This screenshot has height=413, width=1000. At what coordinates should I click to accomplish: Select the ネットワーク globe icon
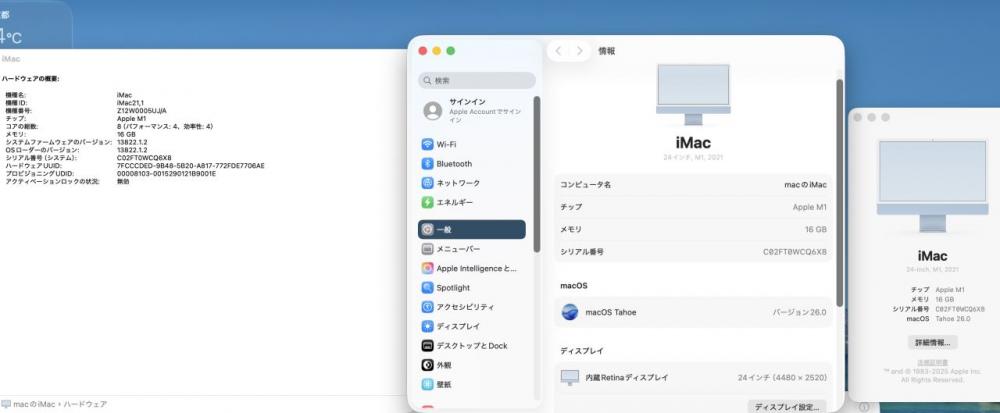427,183
